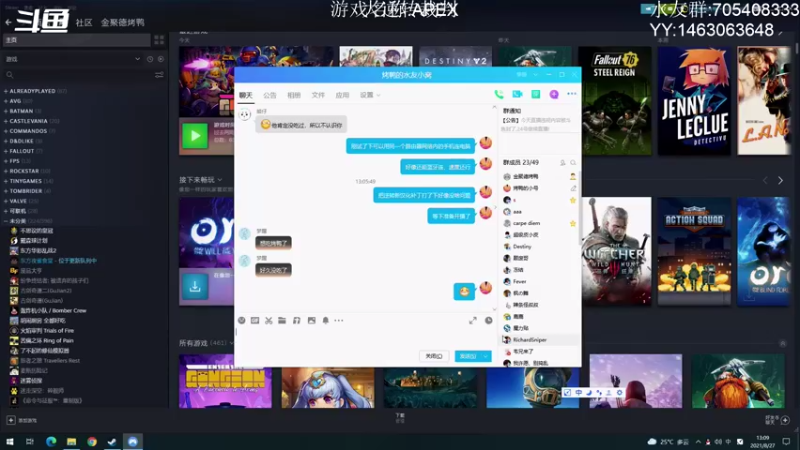Click the bell icon in QQ chat toolbar
Screen dimensions: 800x450
[326, 320]
